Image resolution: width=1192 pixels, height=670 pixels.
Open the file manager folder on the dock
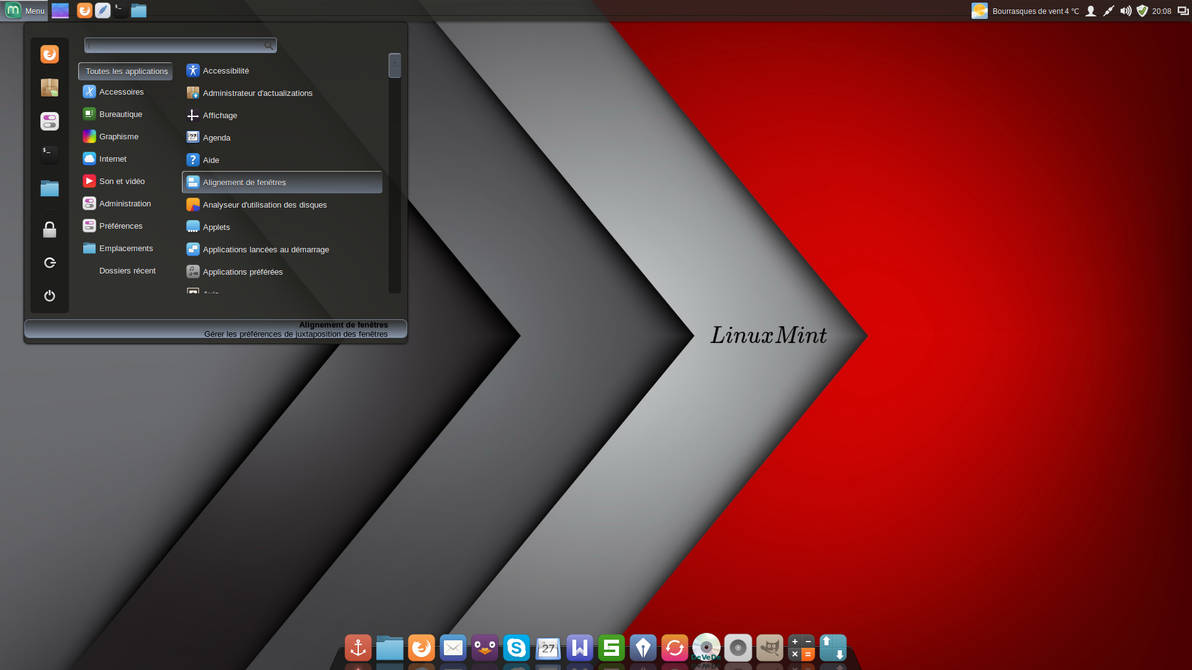point(389,648)
